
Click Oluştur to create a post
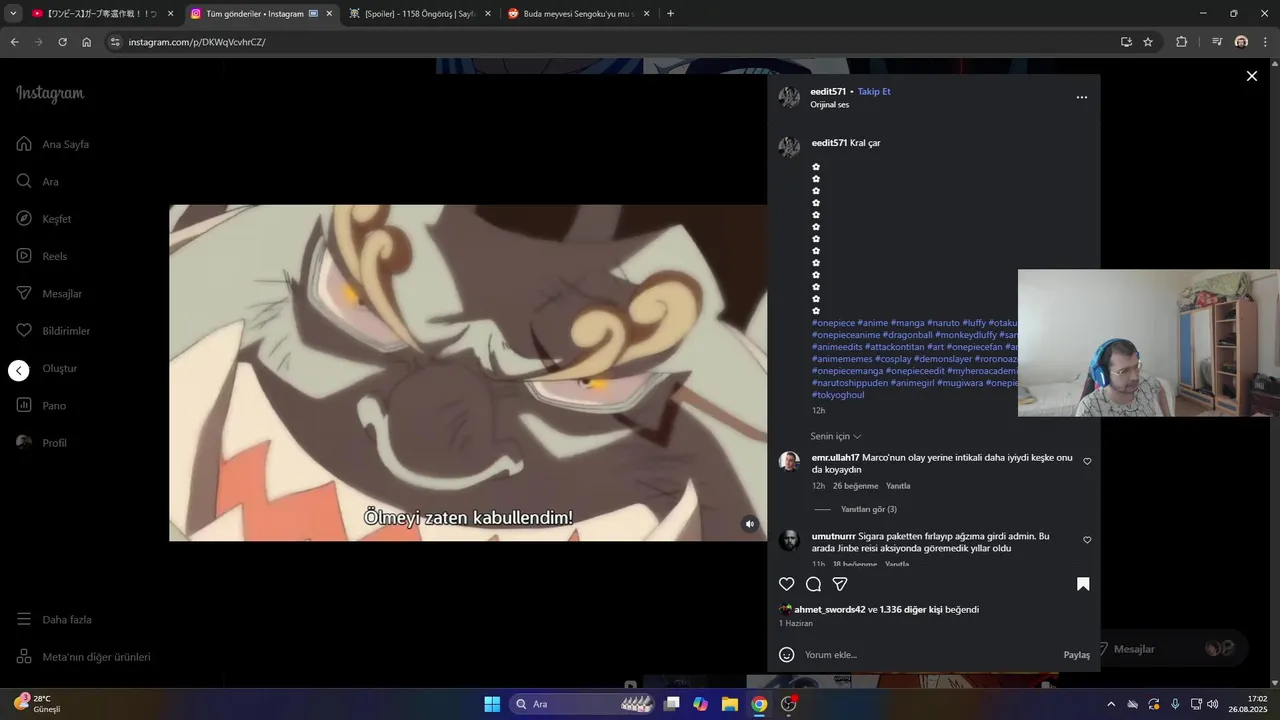59,368
